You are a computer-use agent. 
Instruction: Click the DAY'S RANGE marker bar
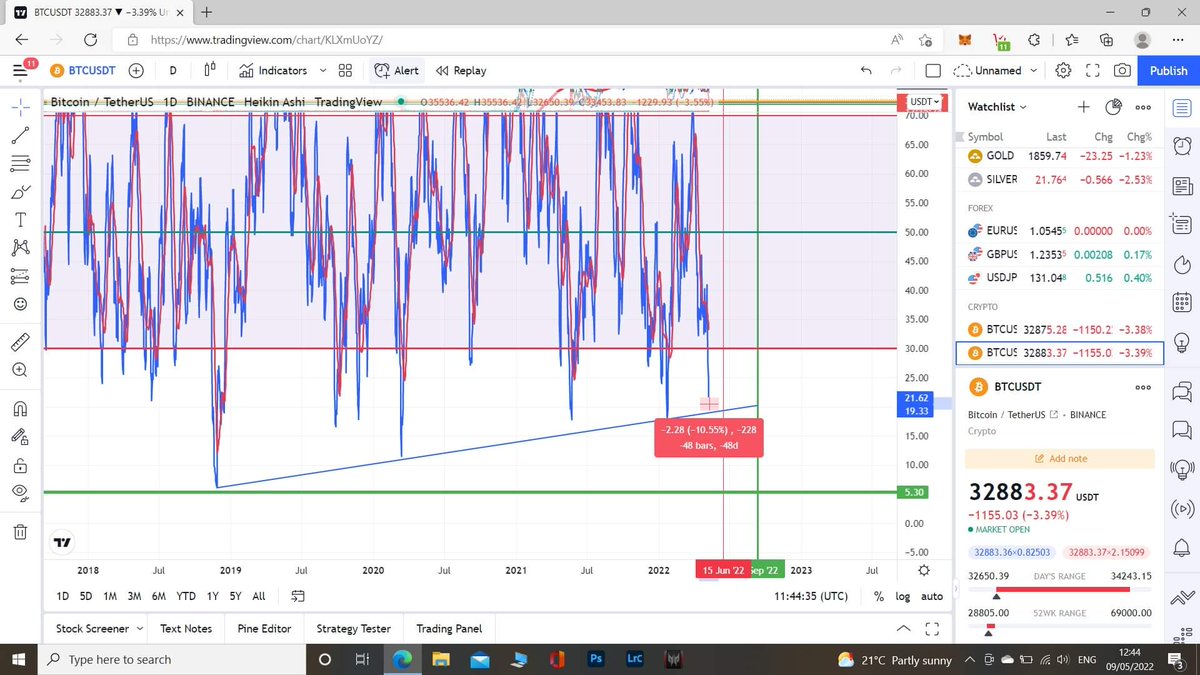click(1059, 590)
